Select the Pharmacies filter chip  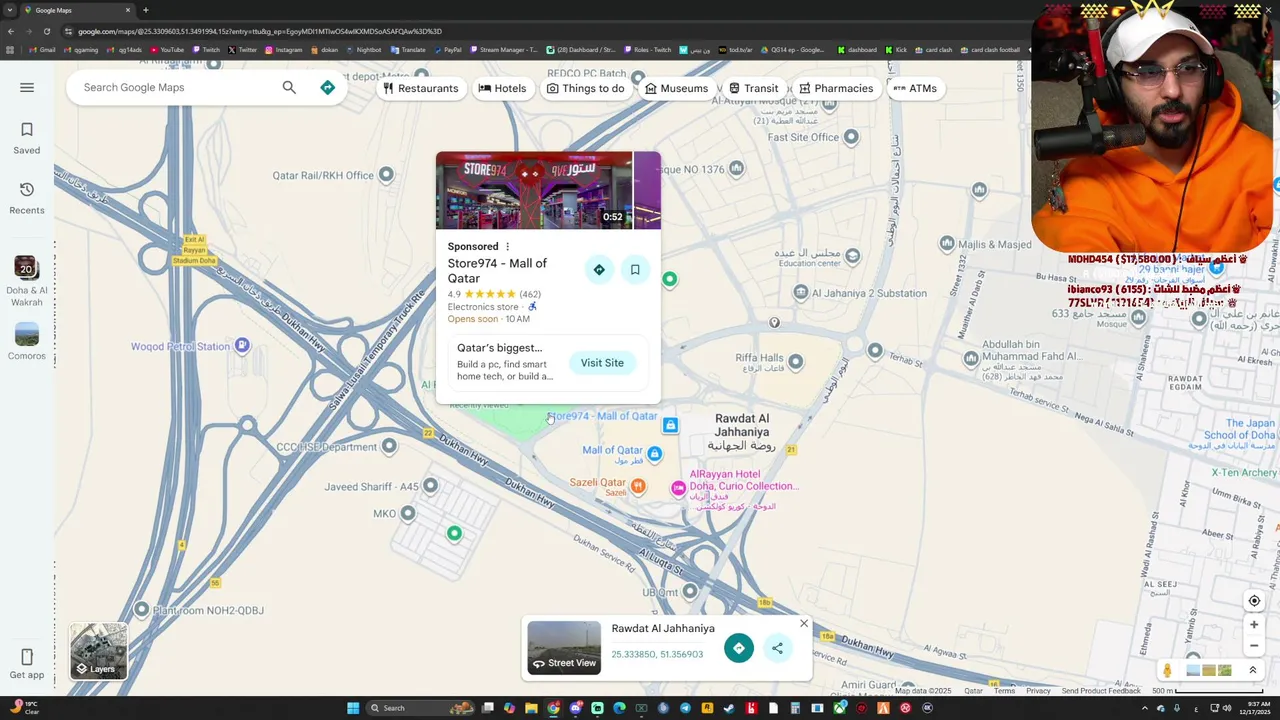pyautogui.click(x=836, y=88)
